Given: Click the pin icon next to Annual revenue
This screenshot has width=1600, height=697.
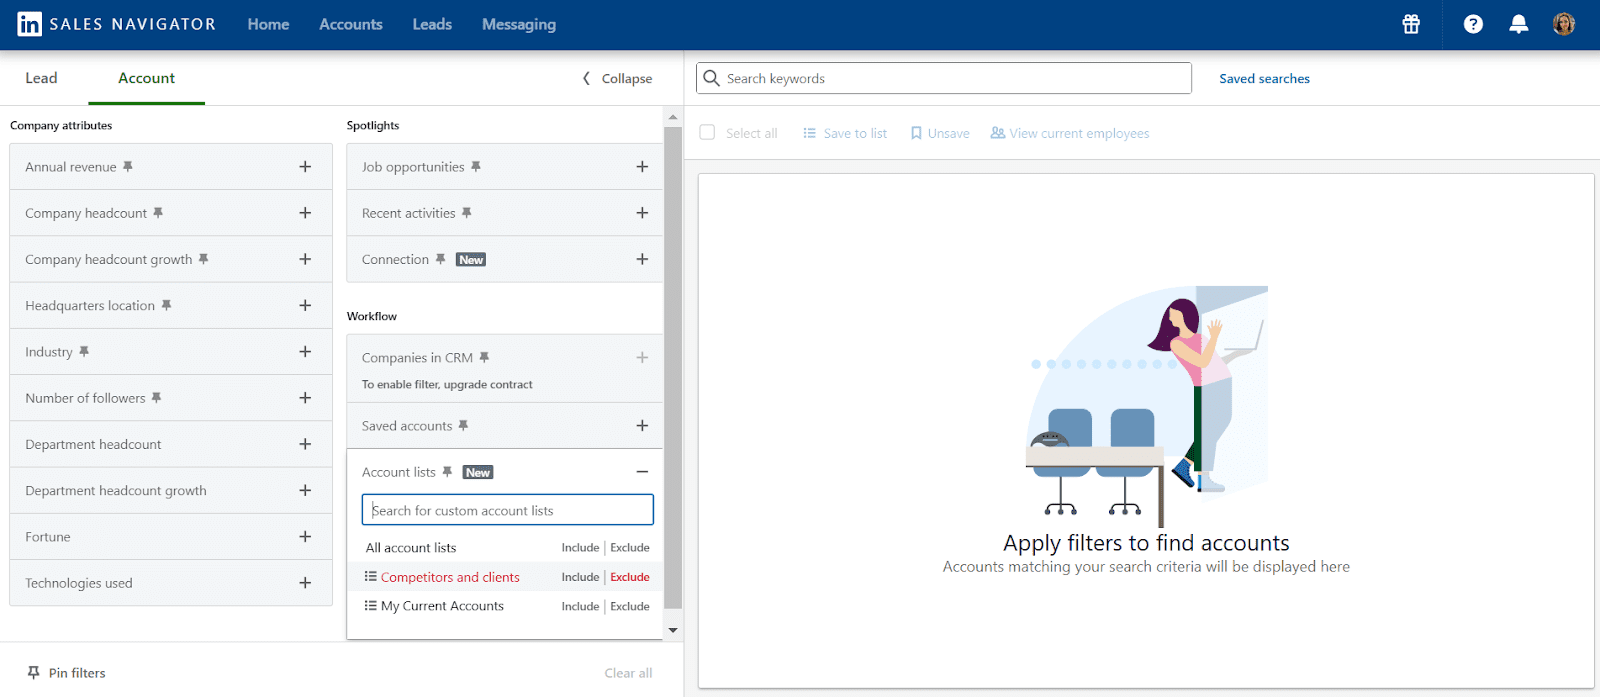Looking at the screenshot, I should click(128, 167).
